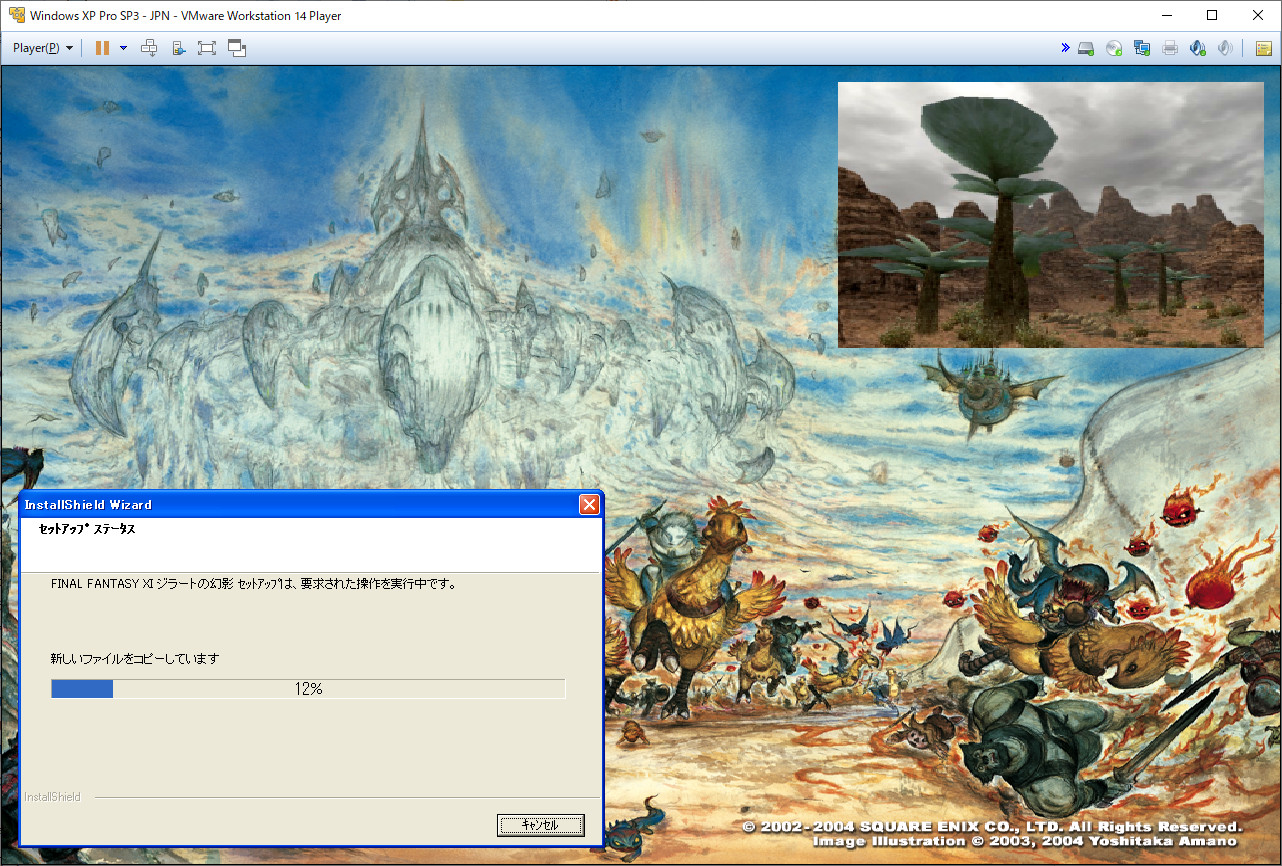Click the 12% install progress bar

click(308, 689)
